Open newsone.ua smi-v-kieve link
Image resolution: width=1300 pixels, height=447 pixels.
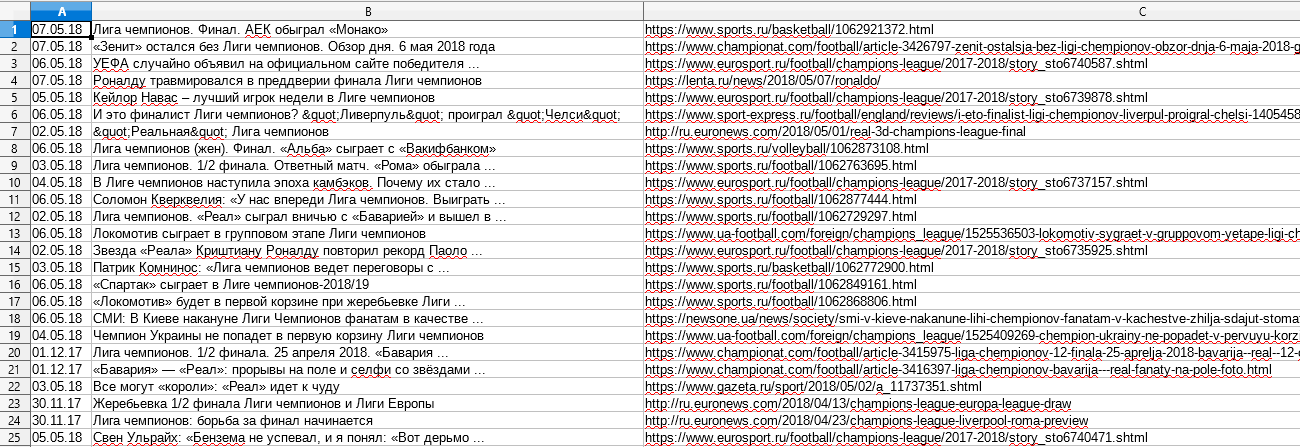pos(972,319)
